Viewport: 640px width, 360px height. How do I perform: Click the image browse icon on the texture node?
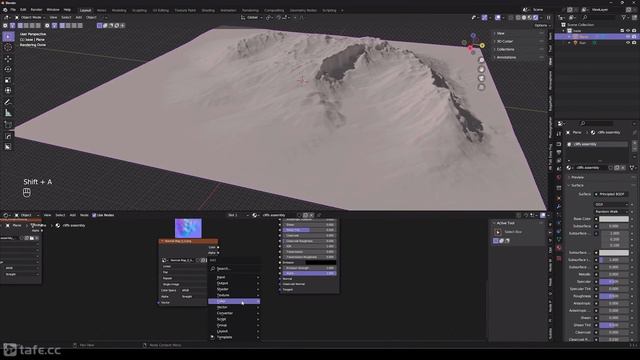click(164, 260)
